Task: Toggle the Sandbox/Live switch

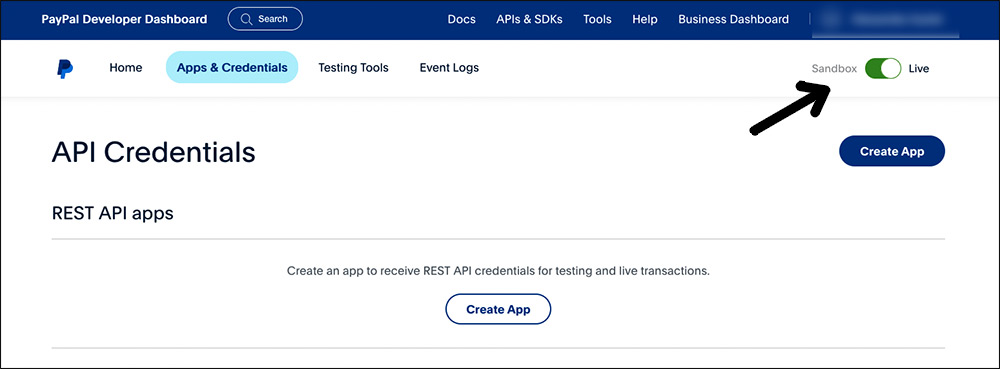Action: [883, 68]
